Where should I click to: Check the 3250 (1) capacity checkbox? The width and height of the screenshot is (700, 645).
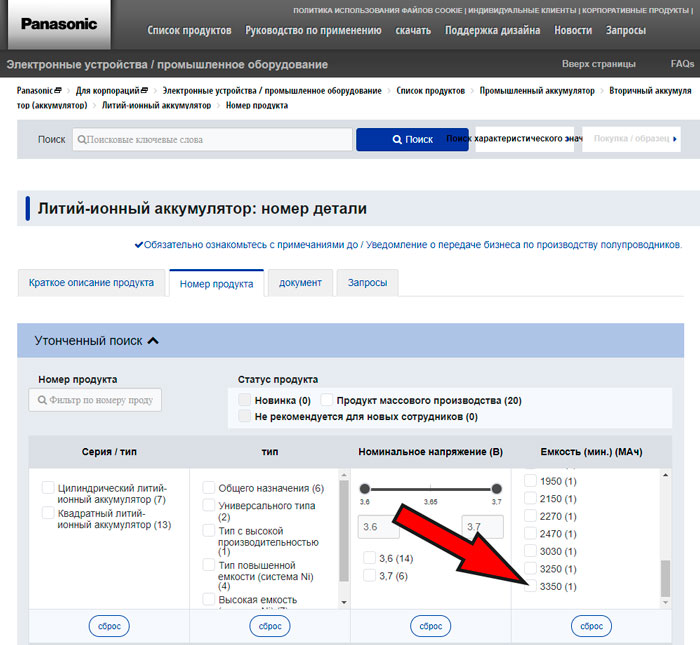530,568
